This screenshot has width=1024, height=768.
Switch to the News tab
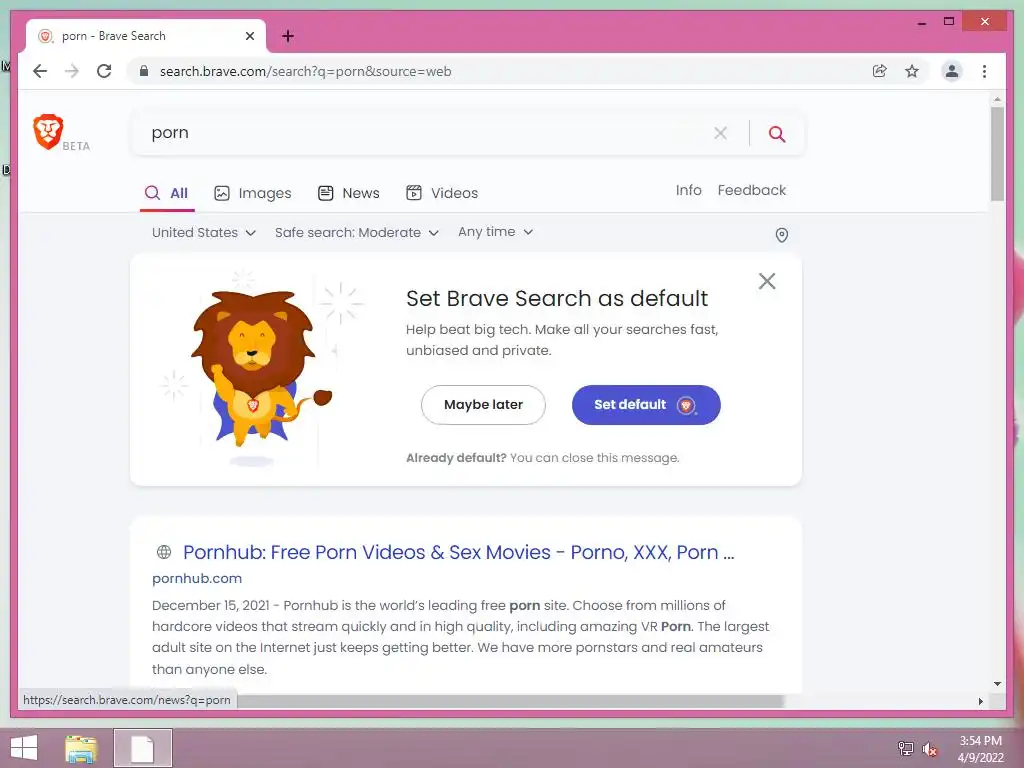click(349, 193)
